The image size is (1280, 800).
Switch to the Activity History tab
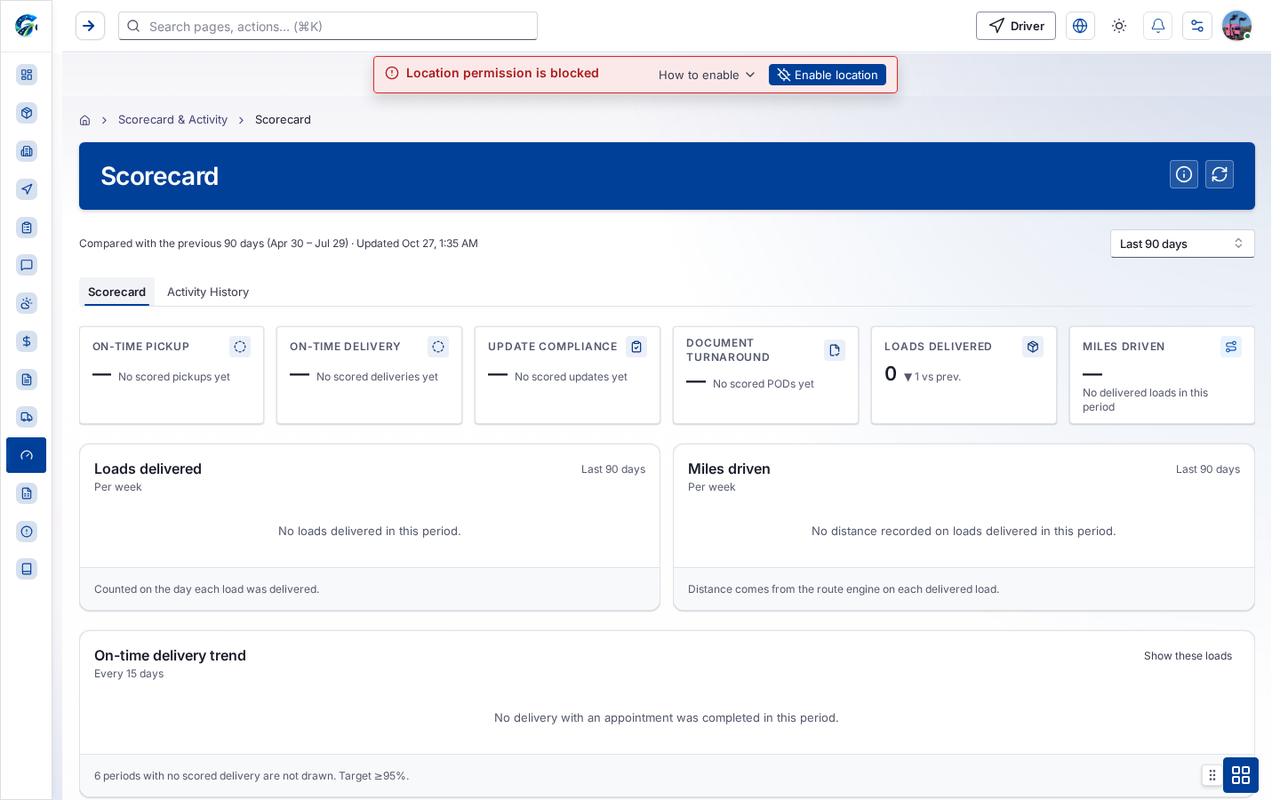click(208, 292)
